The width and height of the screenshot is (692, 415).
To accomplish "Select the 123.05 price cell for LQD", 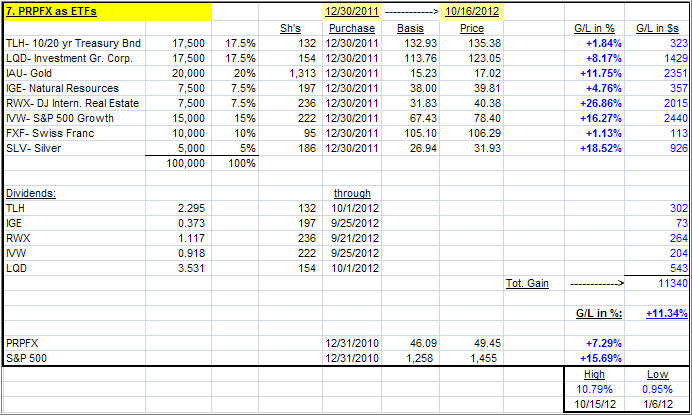I will pos(485,58).
